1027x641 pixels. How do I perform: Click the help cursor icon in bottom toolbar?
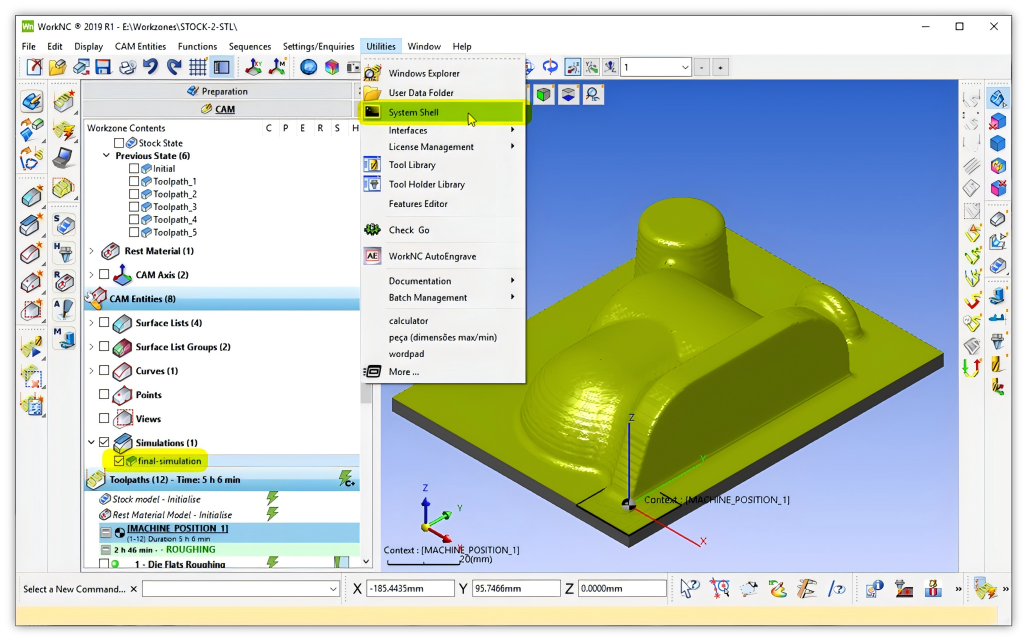(689, 589)
